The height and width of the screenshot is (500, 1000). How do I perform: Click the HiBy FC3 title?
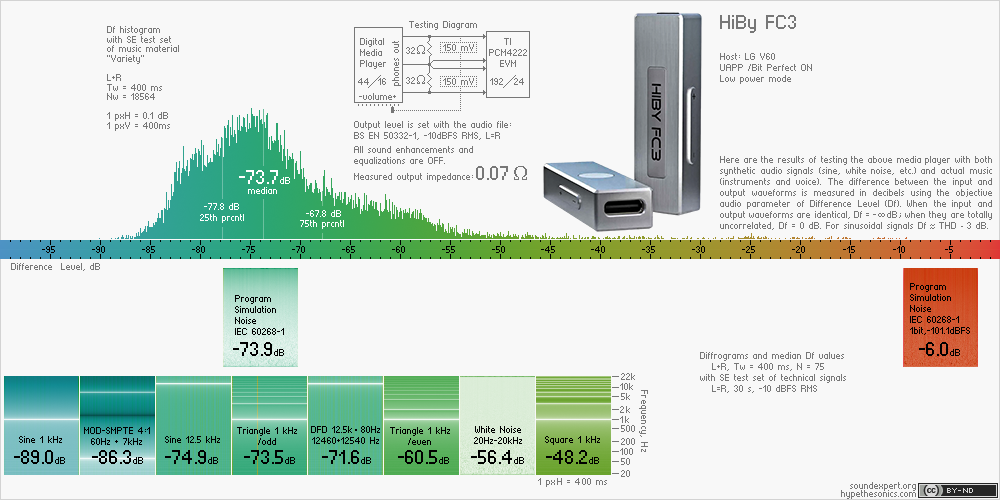coord(758,24)
